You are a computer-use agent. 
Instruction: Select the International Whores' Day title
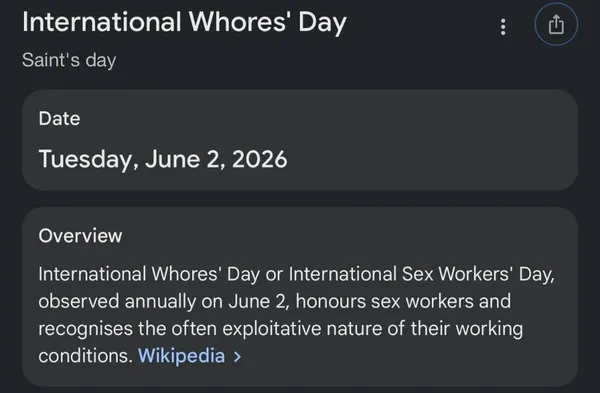click(x=184, y=23)
